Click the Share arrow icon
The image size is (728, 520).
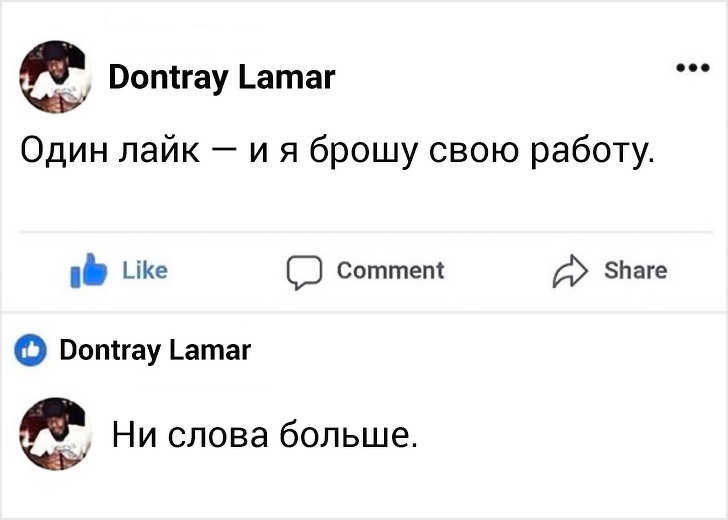point(567,272)
